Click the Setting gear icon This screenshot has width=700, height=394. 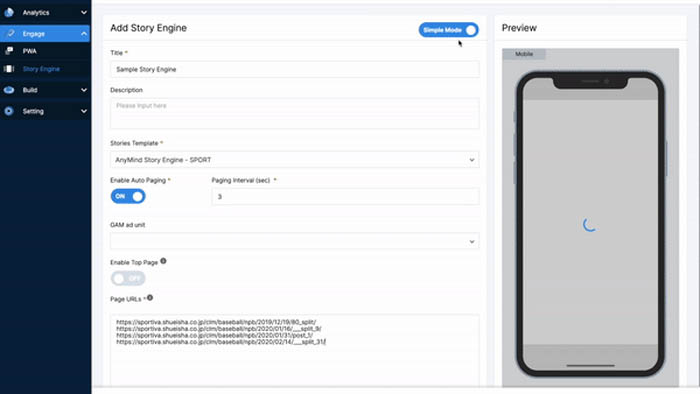point(9,111)
